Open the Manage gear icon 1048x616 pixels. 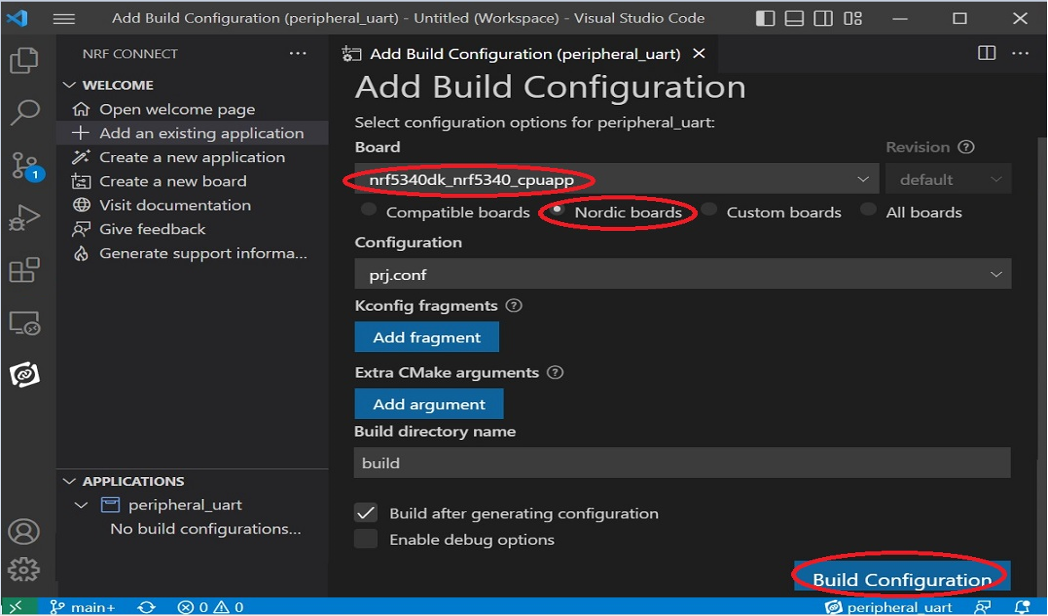(x=24, y=570)
